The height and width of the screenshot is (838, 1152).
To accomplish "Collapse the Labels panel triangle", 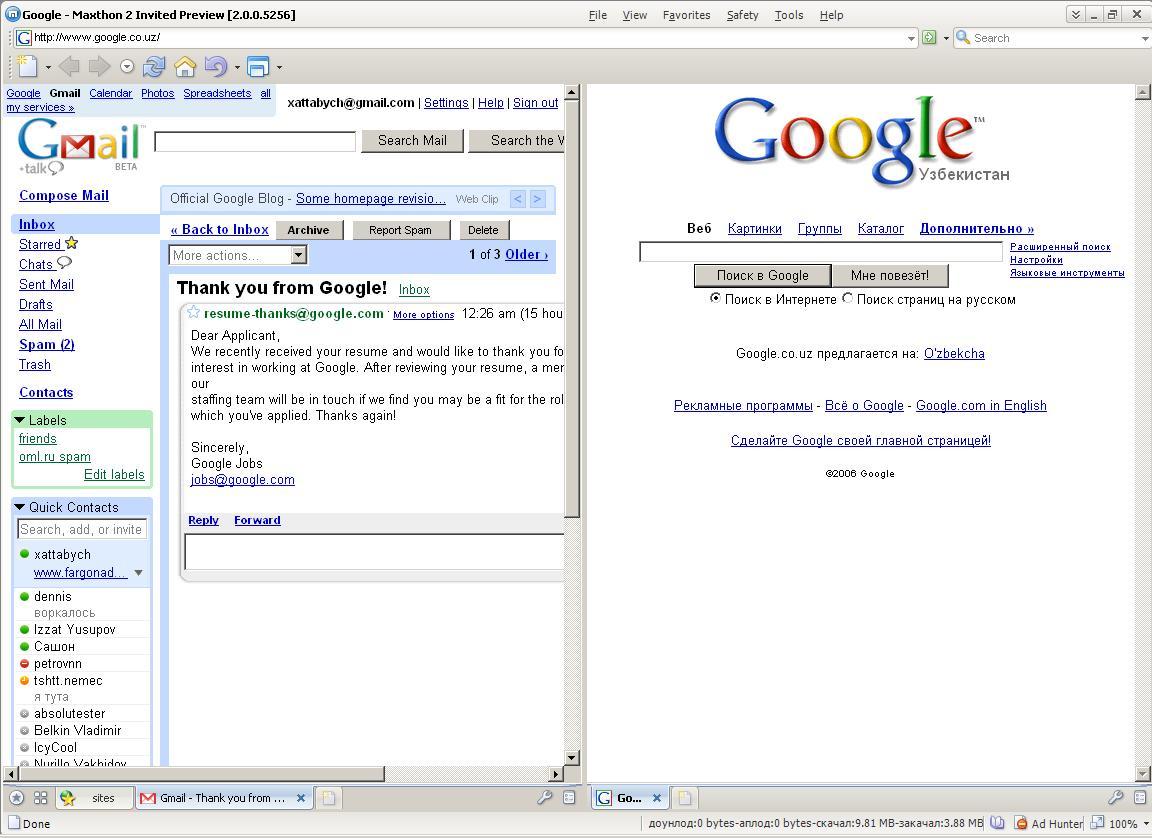I will [19, 420].
